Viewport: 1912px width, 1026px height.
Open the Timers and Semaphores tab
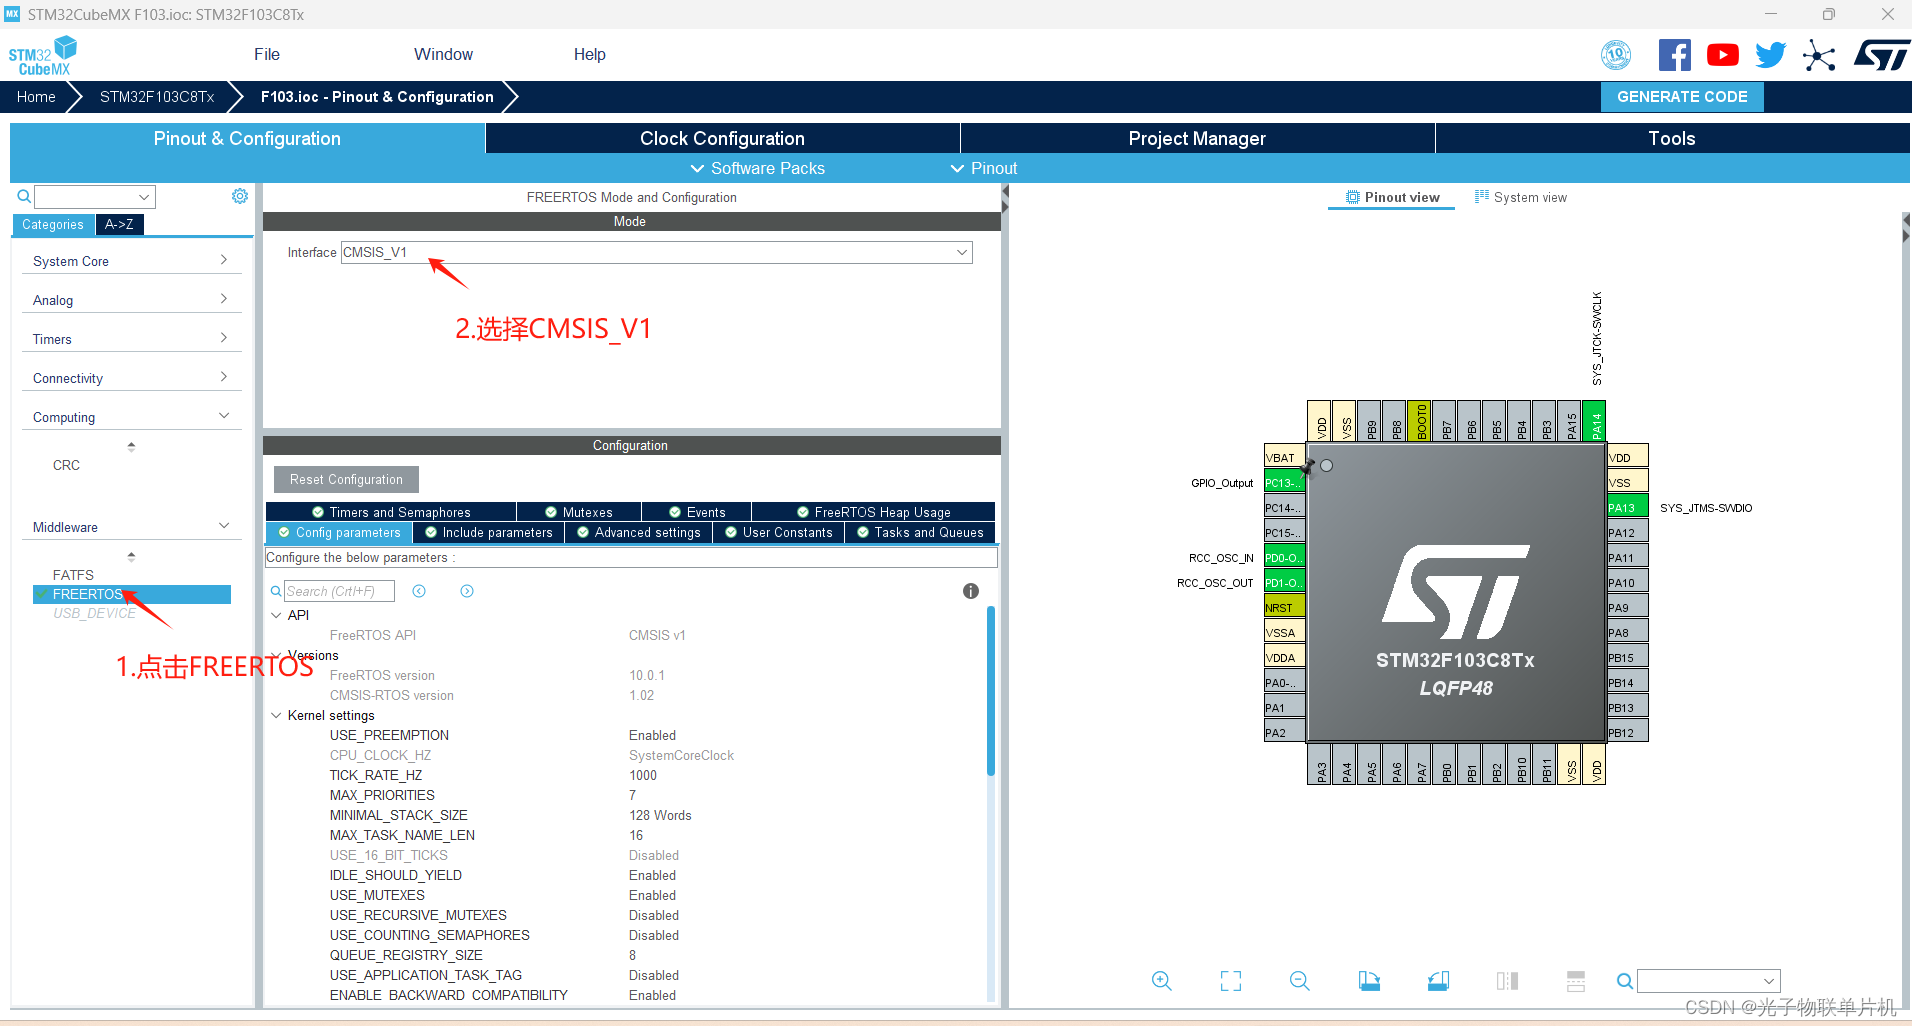click(391, 512)
